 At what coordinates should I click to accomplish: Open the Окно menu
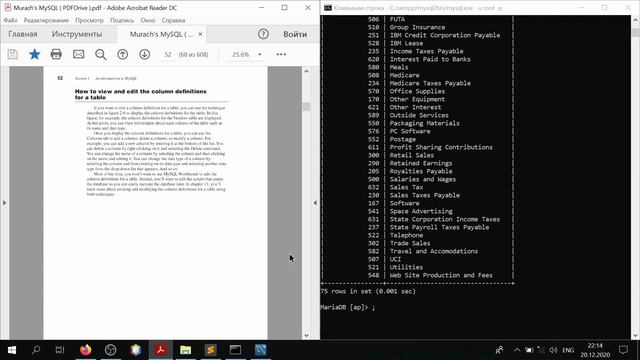[148, 20]
